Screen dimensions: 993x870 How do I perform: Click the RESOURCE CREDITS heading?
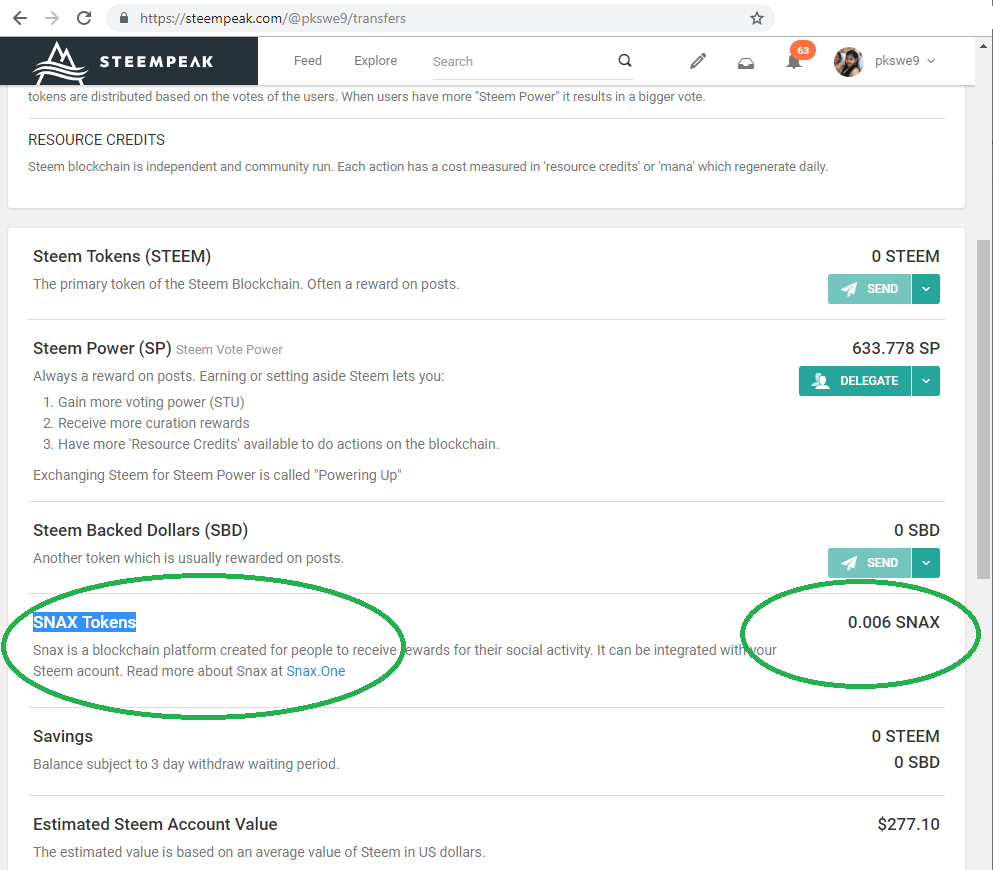pos(96,140)
